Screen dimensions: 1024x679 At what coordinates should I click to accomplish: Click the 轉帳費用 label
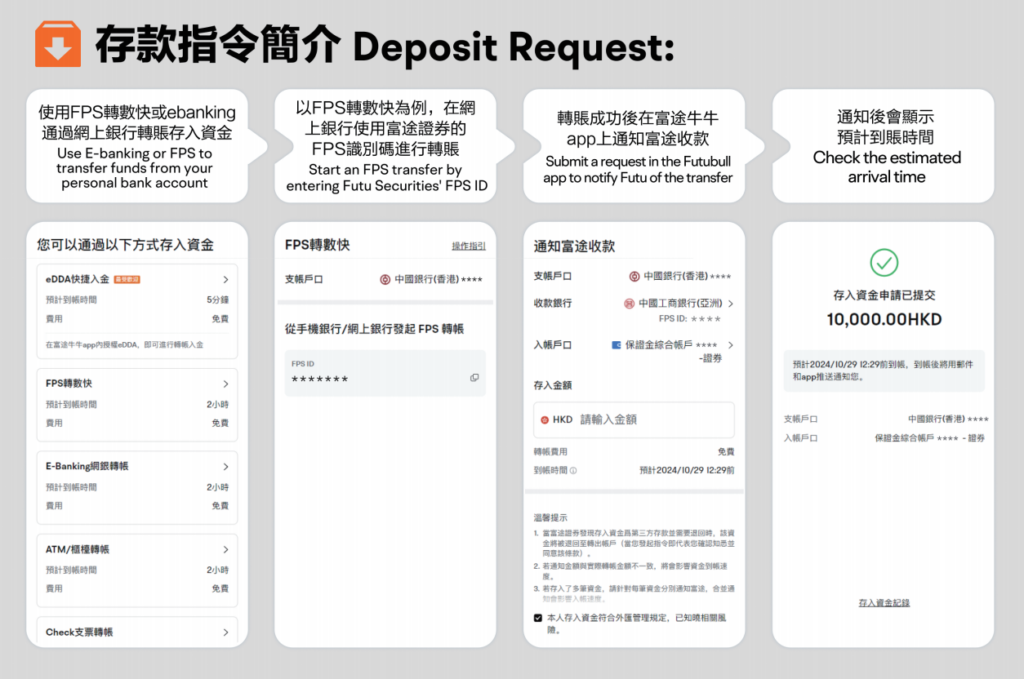550,452
